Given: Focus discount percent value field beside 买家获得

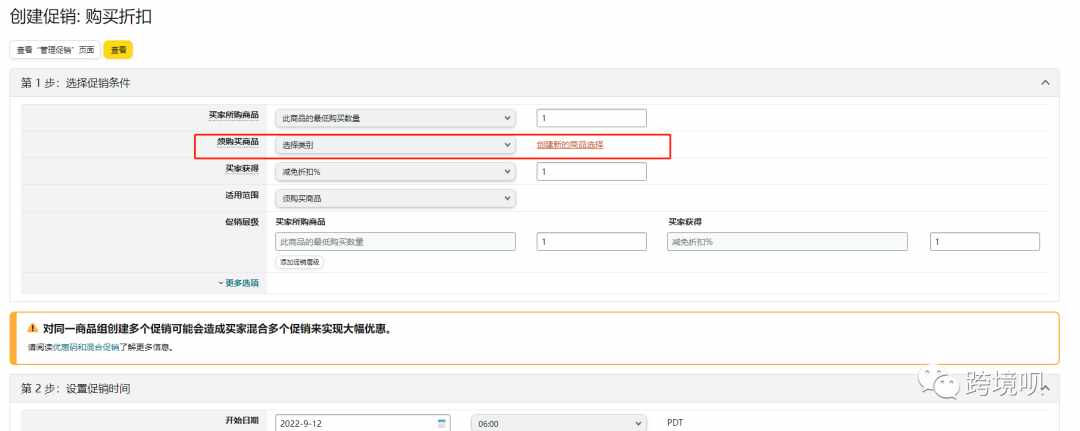Looking at the screenshot, I should pyautogui.click(x=592, y=171).
